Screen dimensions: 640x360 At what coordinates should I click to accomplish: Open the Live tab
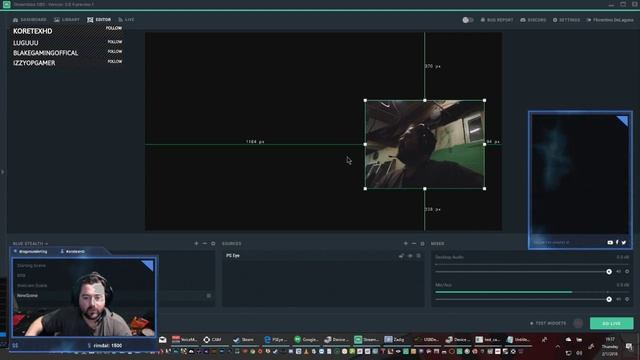coord(126,20)
